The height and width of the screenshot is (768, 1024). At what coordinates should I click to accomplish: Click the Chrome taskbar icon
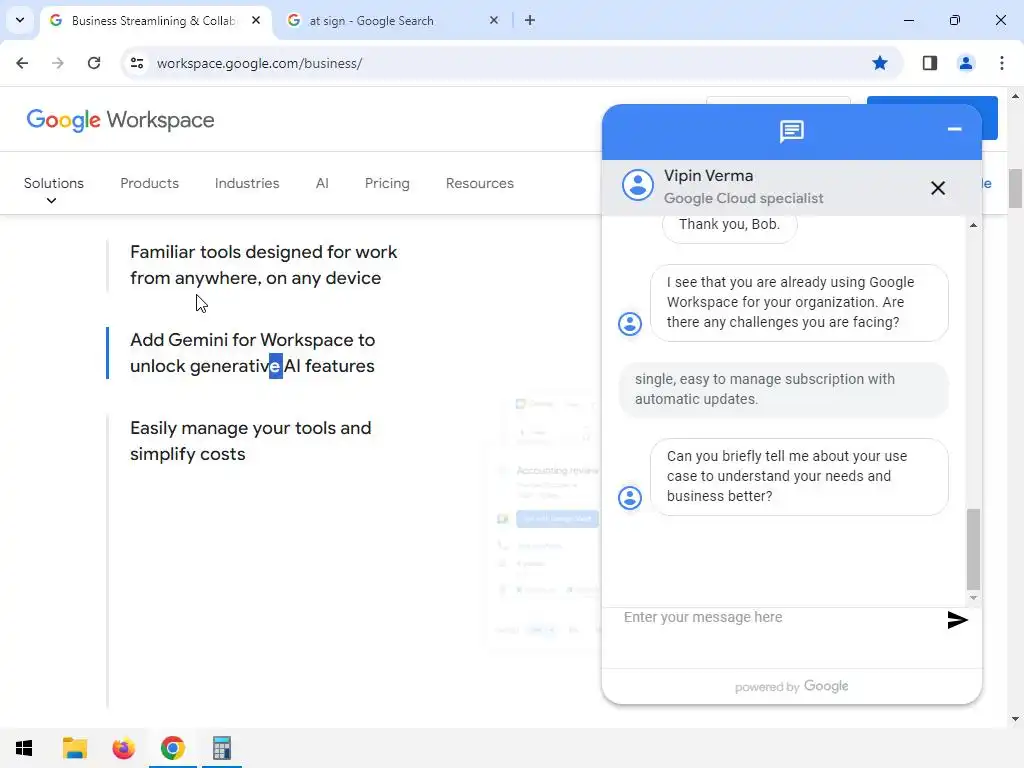[x=172, y=748]
